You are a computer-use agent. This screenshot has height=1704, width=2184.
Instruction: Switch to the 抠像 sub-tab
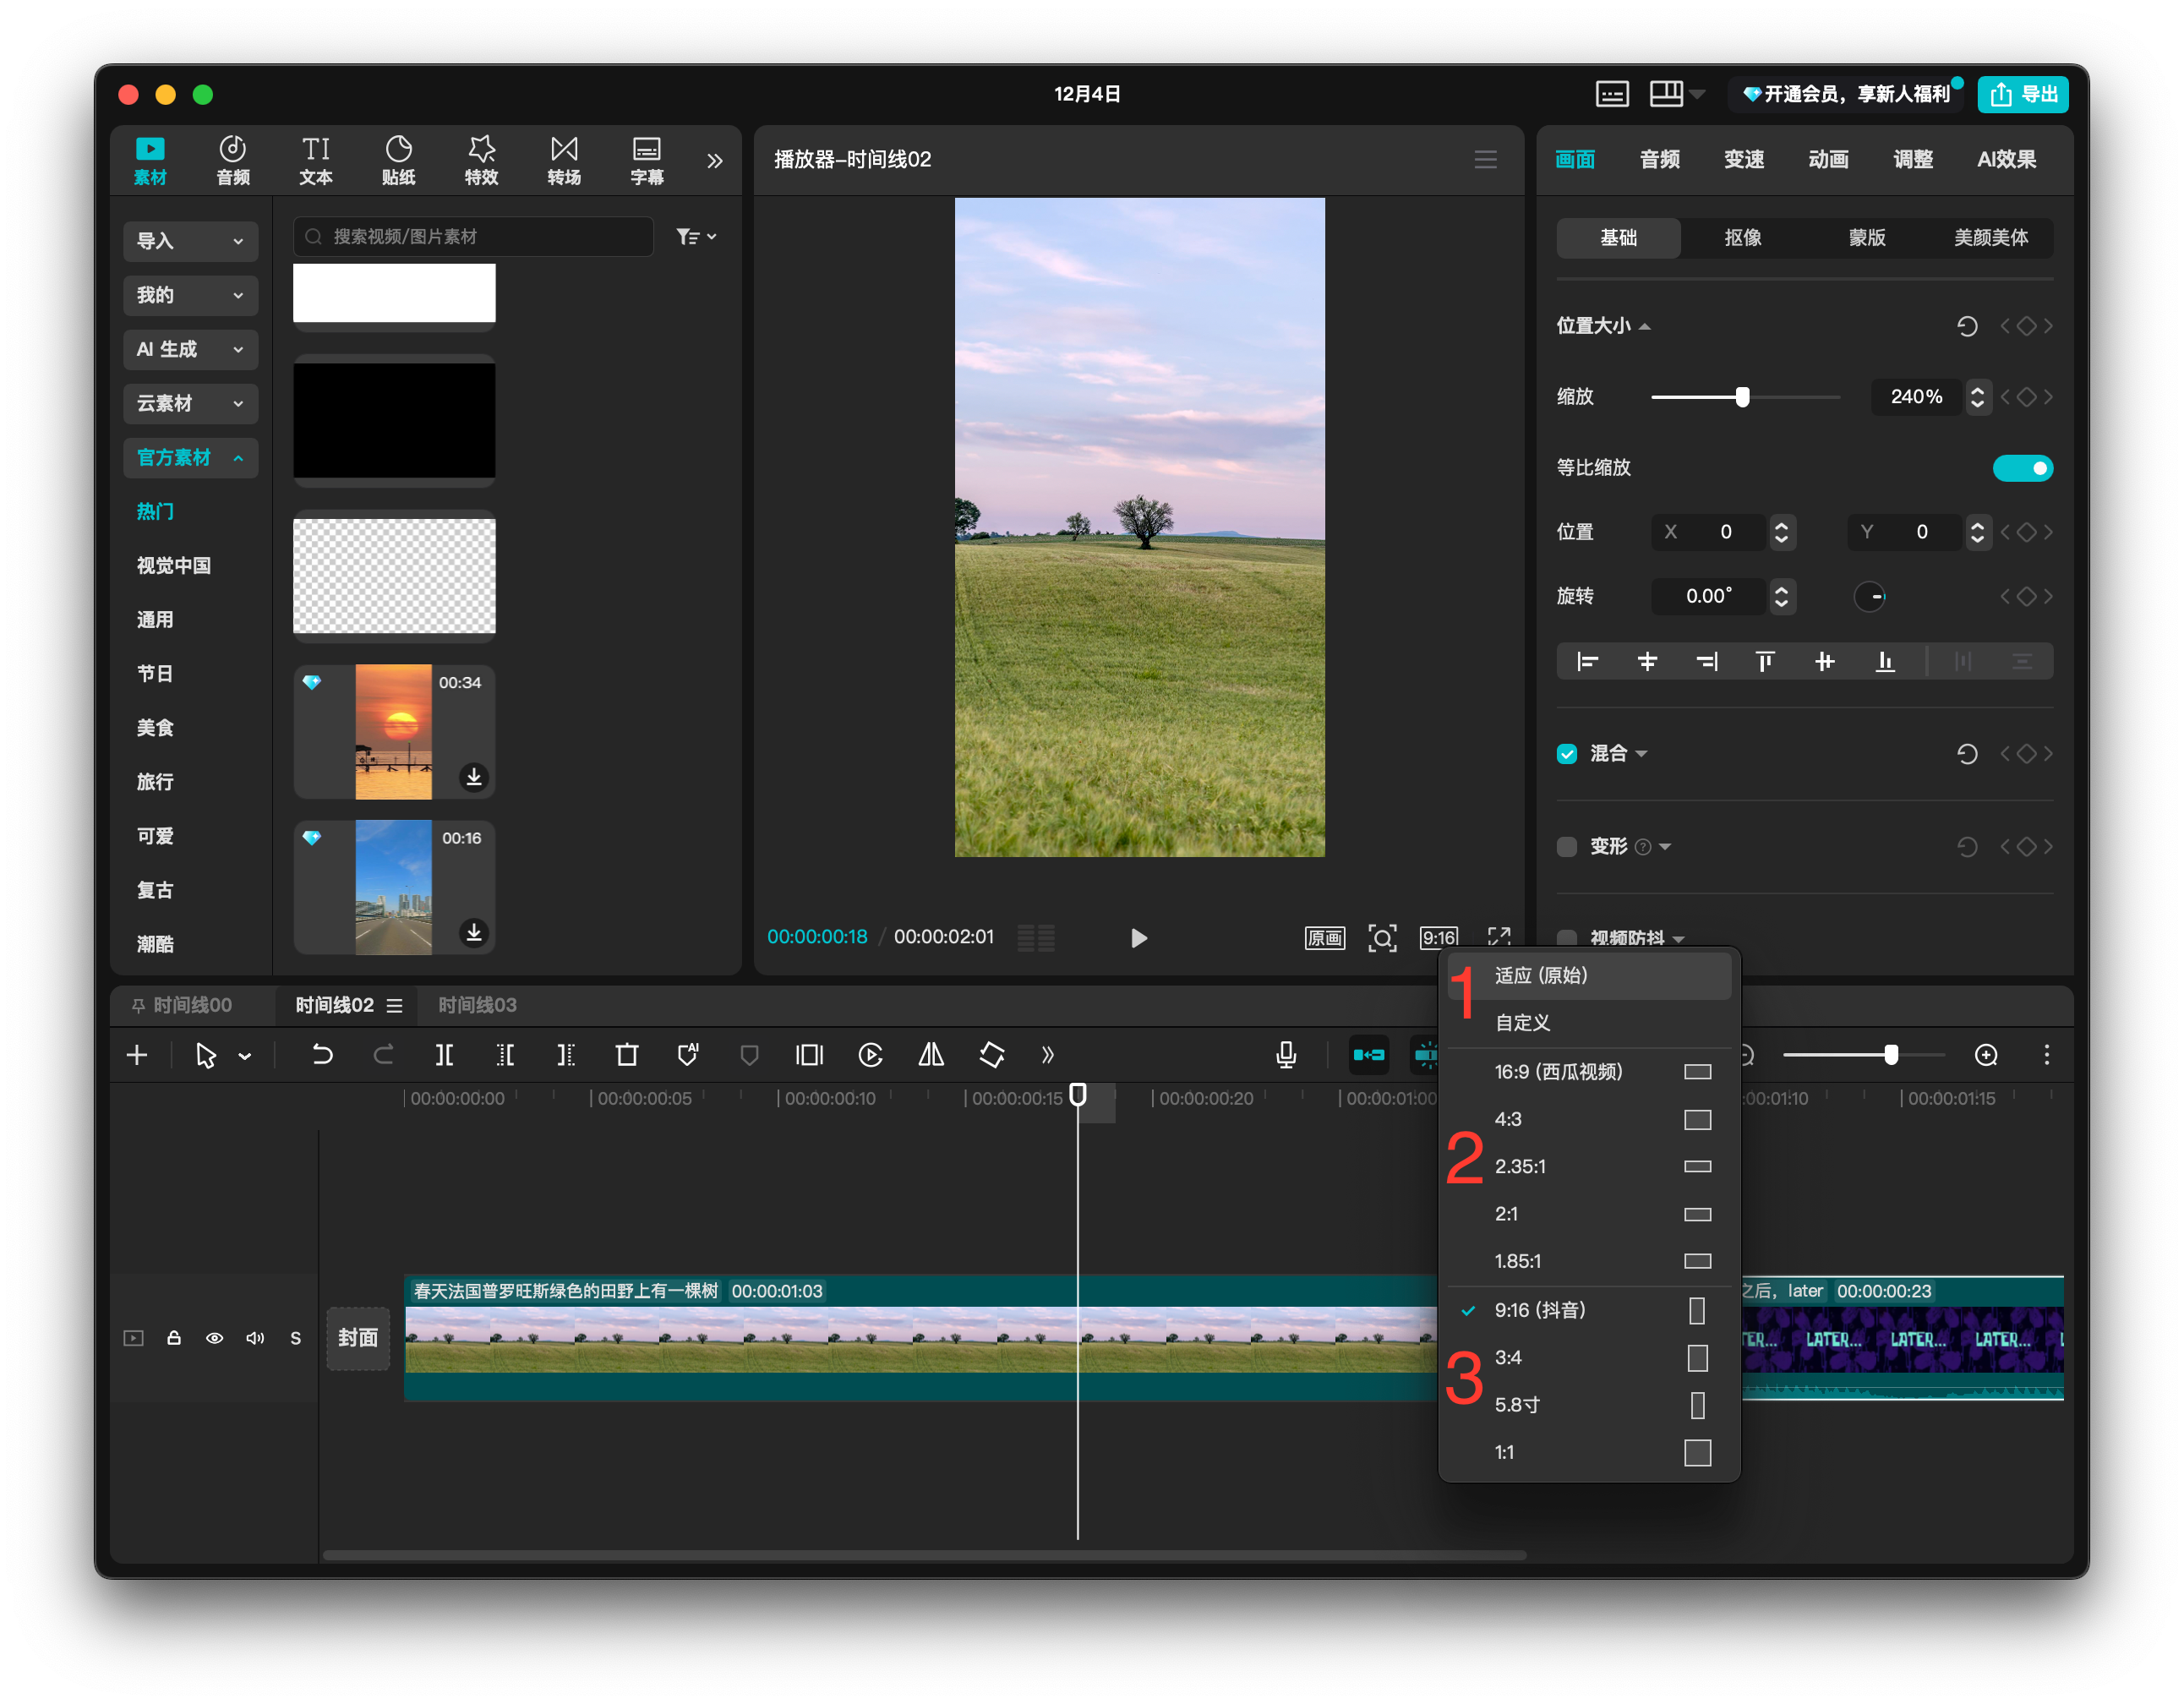[x=1742, y=238]
